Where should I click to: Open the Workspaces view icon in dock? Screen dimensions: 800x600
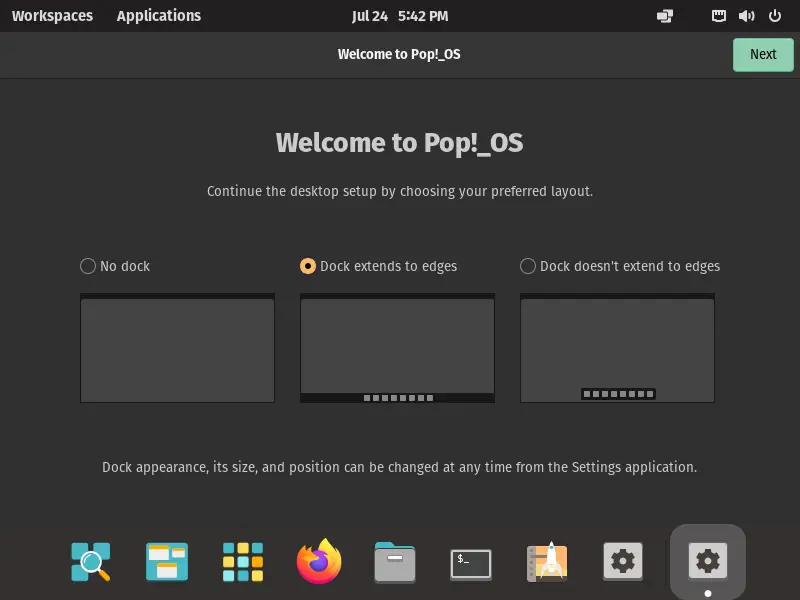[167, 562]
